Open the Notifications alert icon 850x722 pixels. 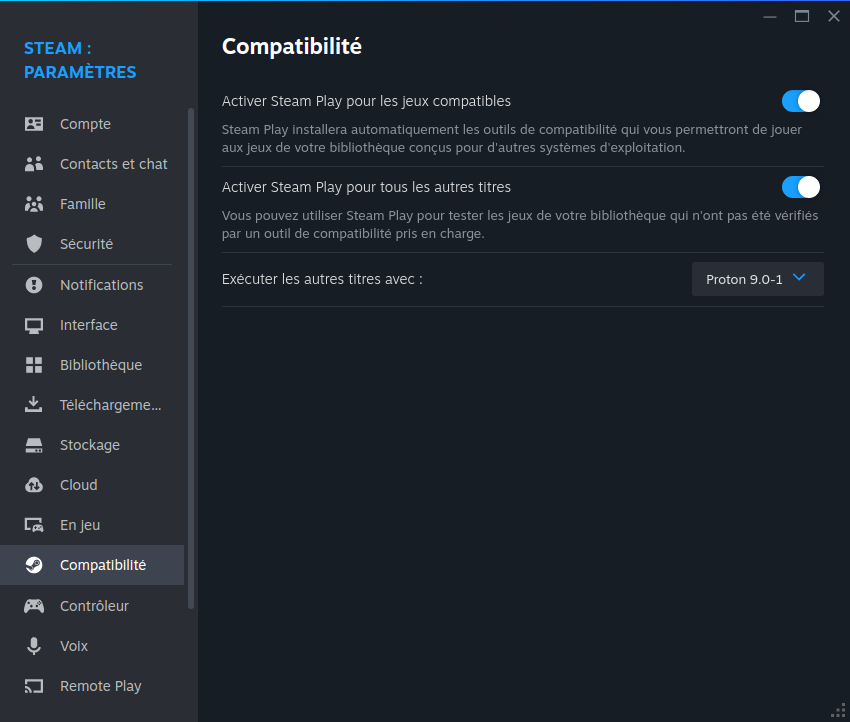(x=34, y=285)
